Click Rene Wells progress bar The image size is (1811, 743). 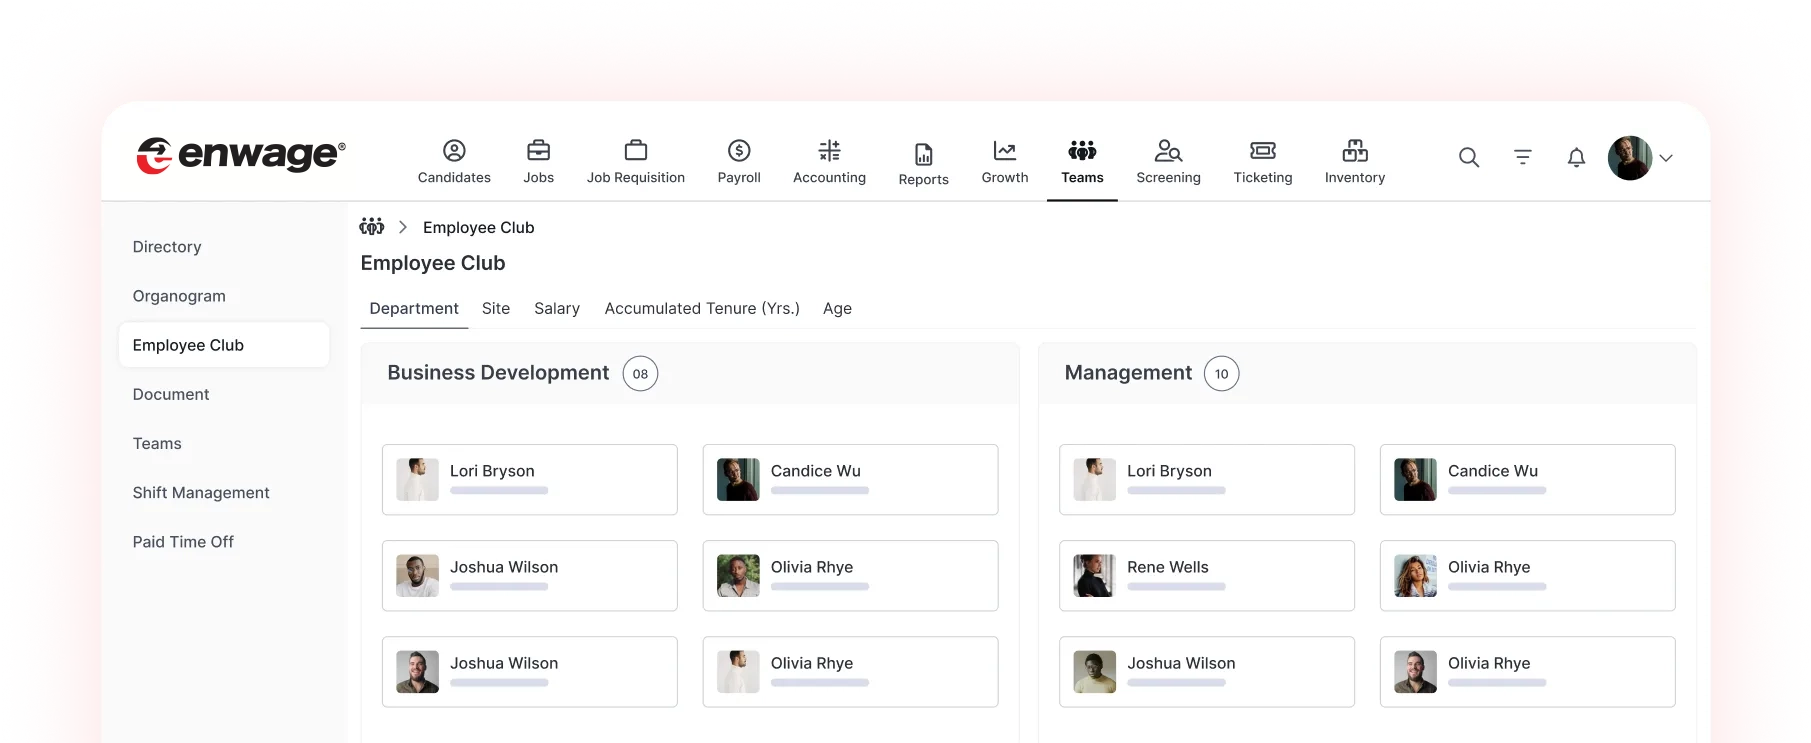point(1176,587)
